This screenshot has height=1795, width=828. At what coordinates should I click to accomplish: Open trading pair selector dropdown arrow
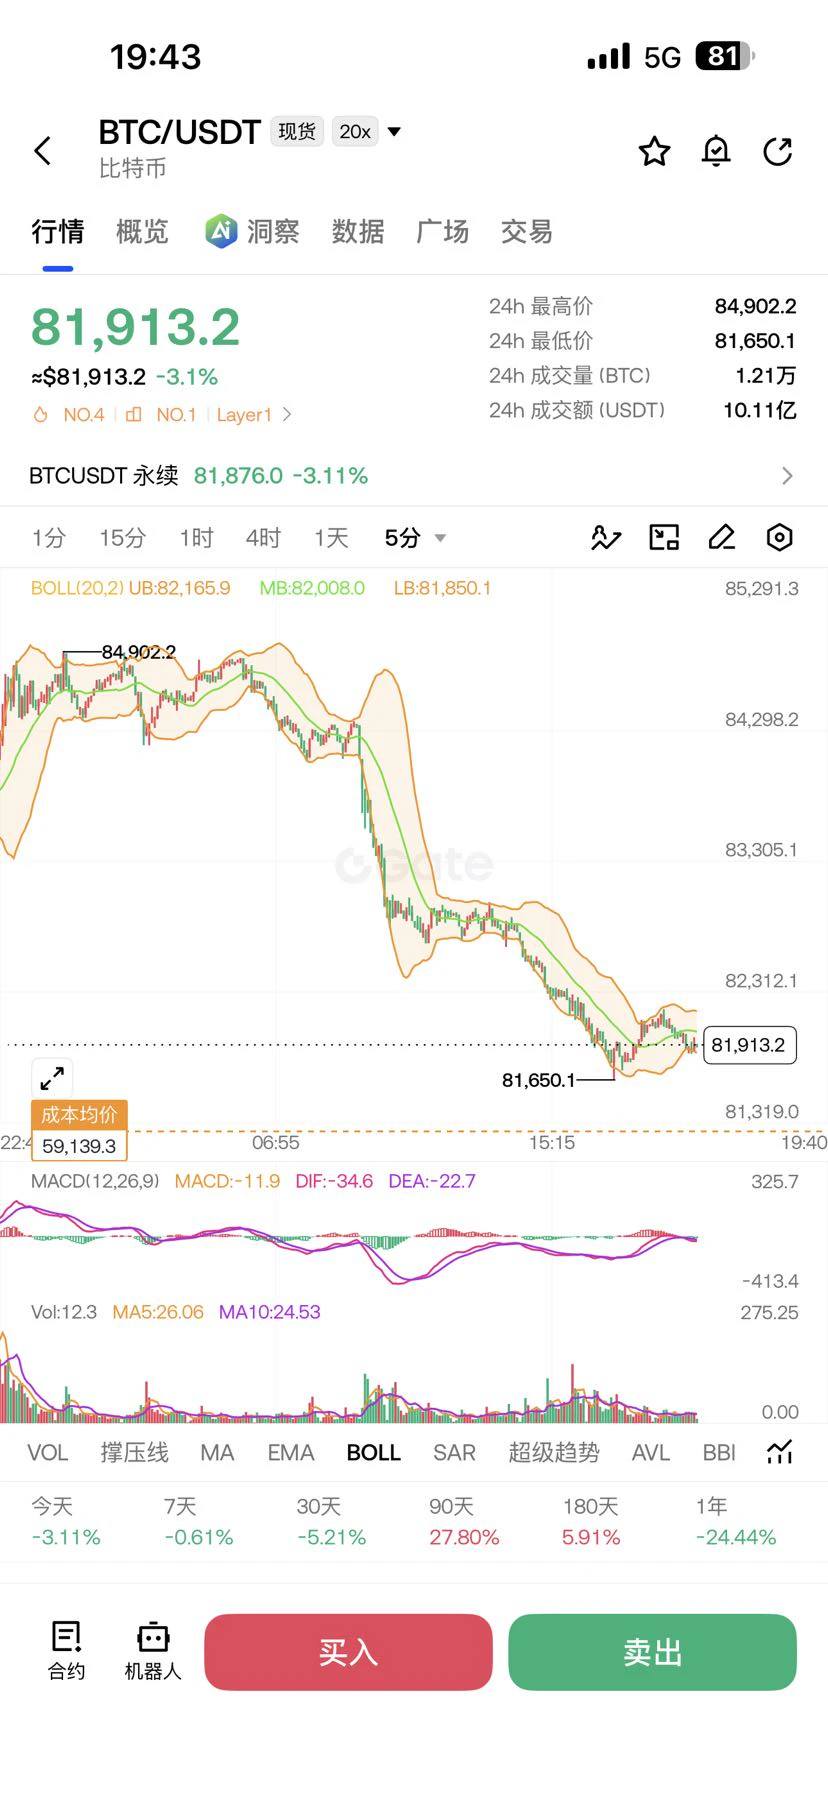[394, 132]
